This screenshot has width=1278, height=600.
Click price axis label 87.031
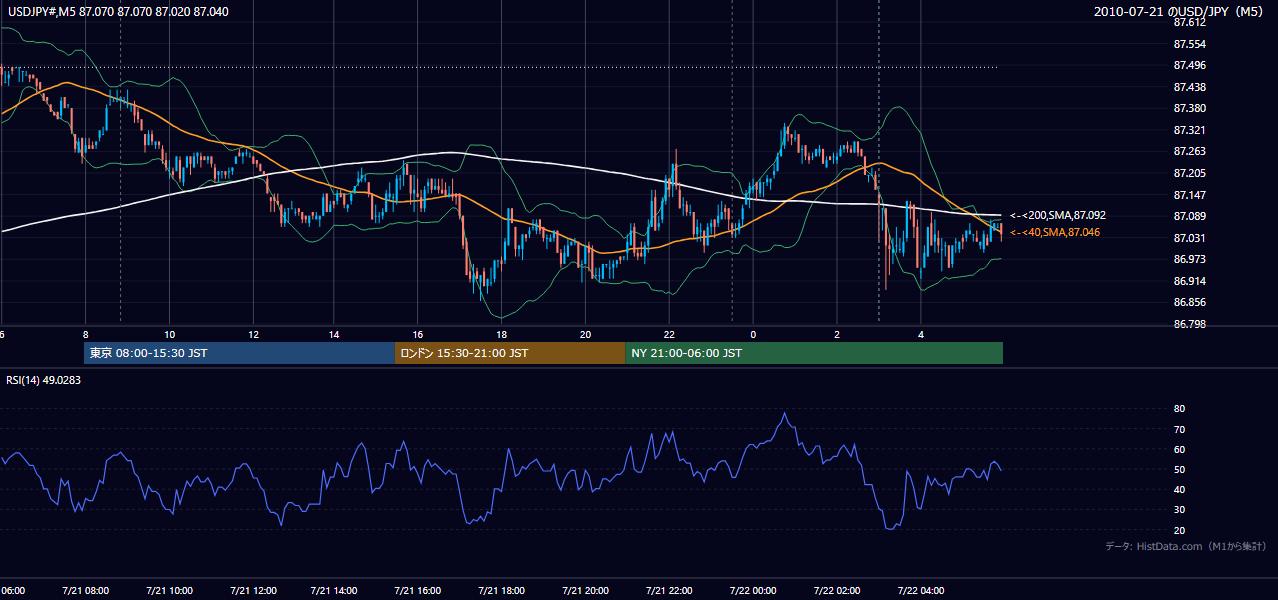click(x=1189, y=238)
